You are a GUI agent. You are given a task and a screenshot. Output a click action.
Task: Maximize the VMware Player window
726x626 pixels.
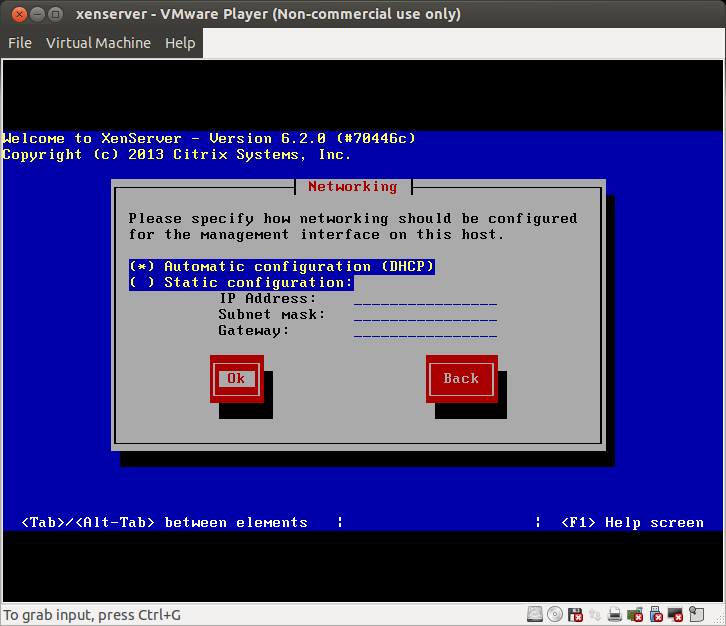pyautogui.click(x=56, y=14)
